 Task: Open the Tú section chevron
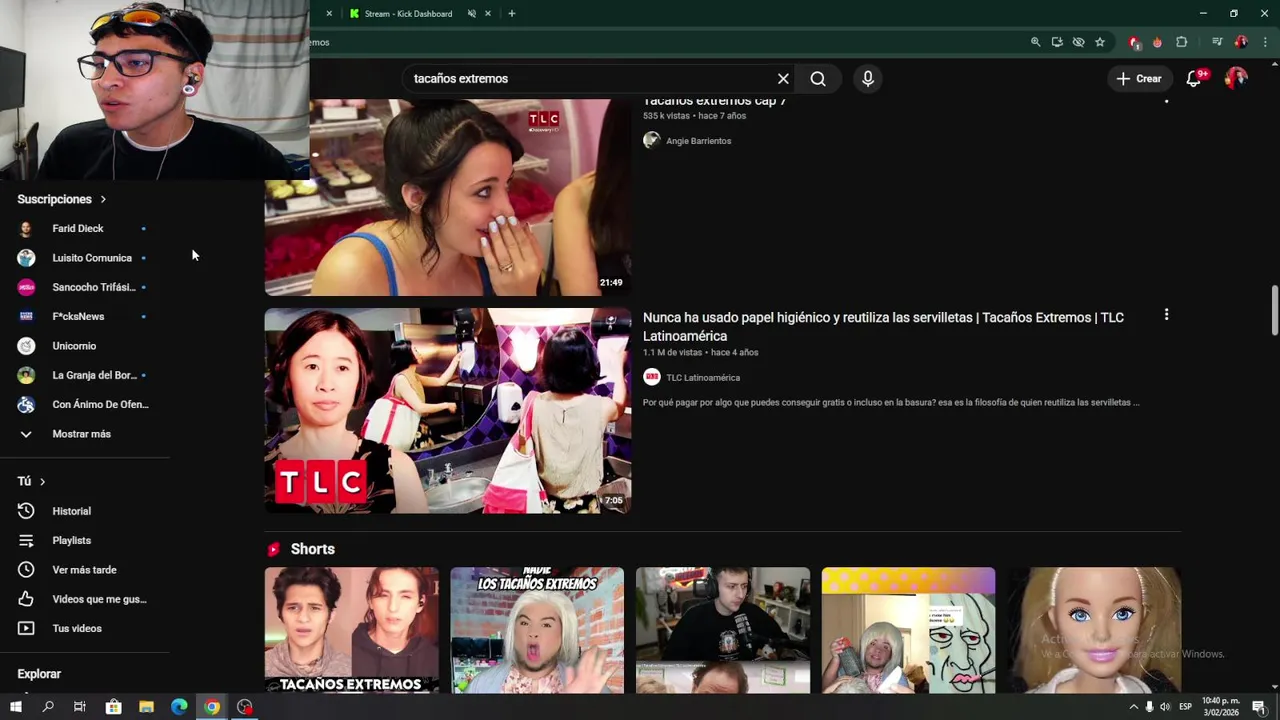(42, 482)
